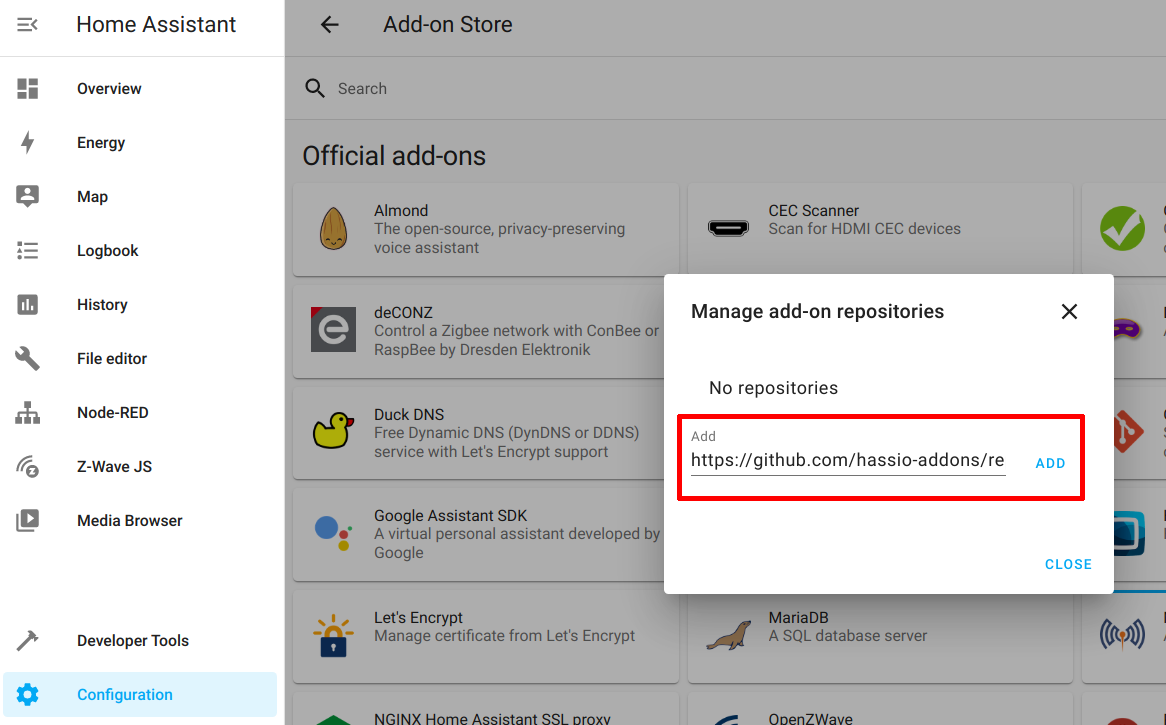Click the Developer Tools label
This screenshot has width=1166, height=725.
133,641
